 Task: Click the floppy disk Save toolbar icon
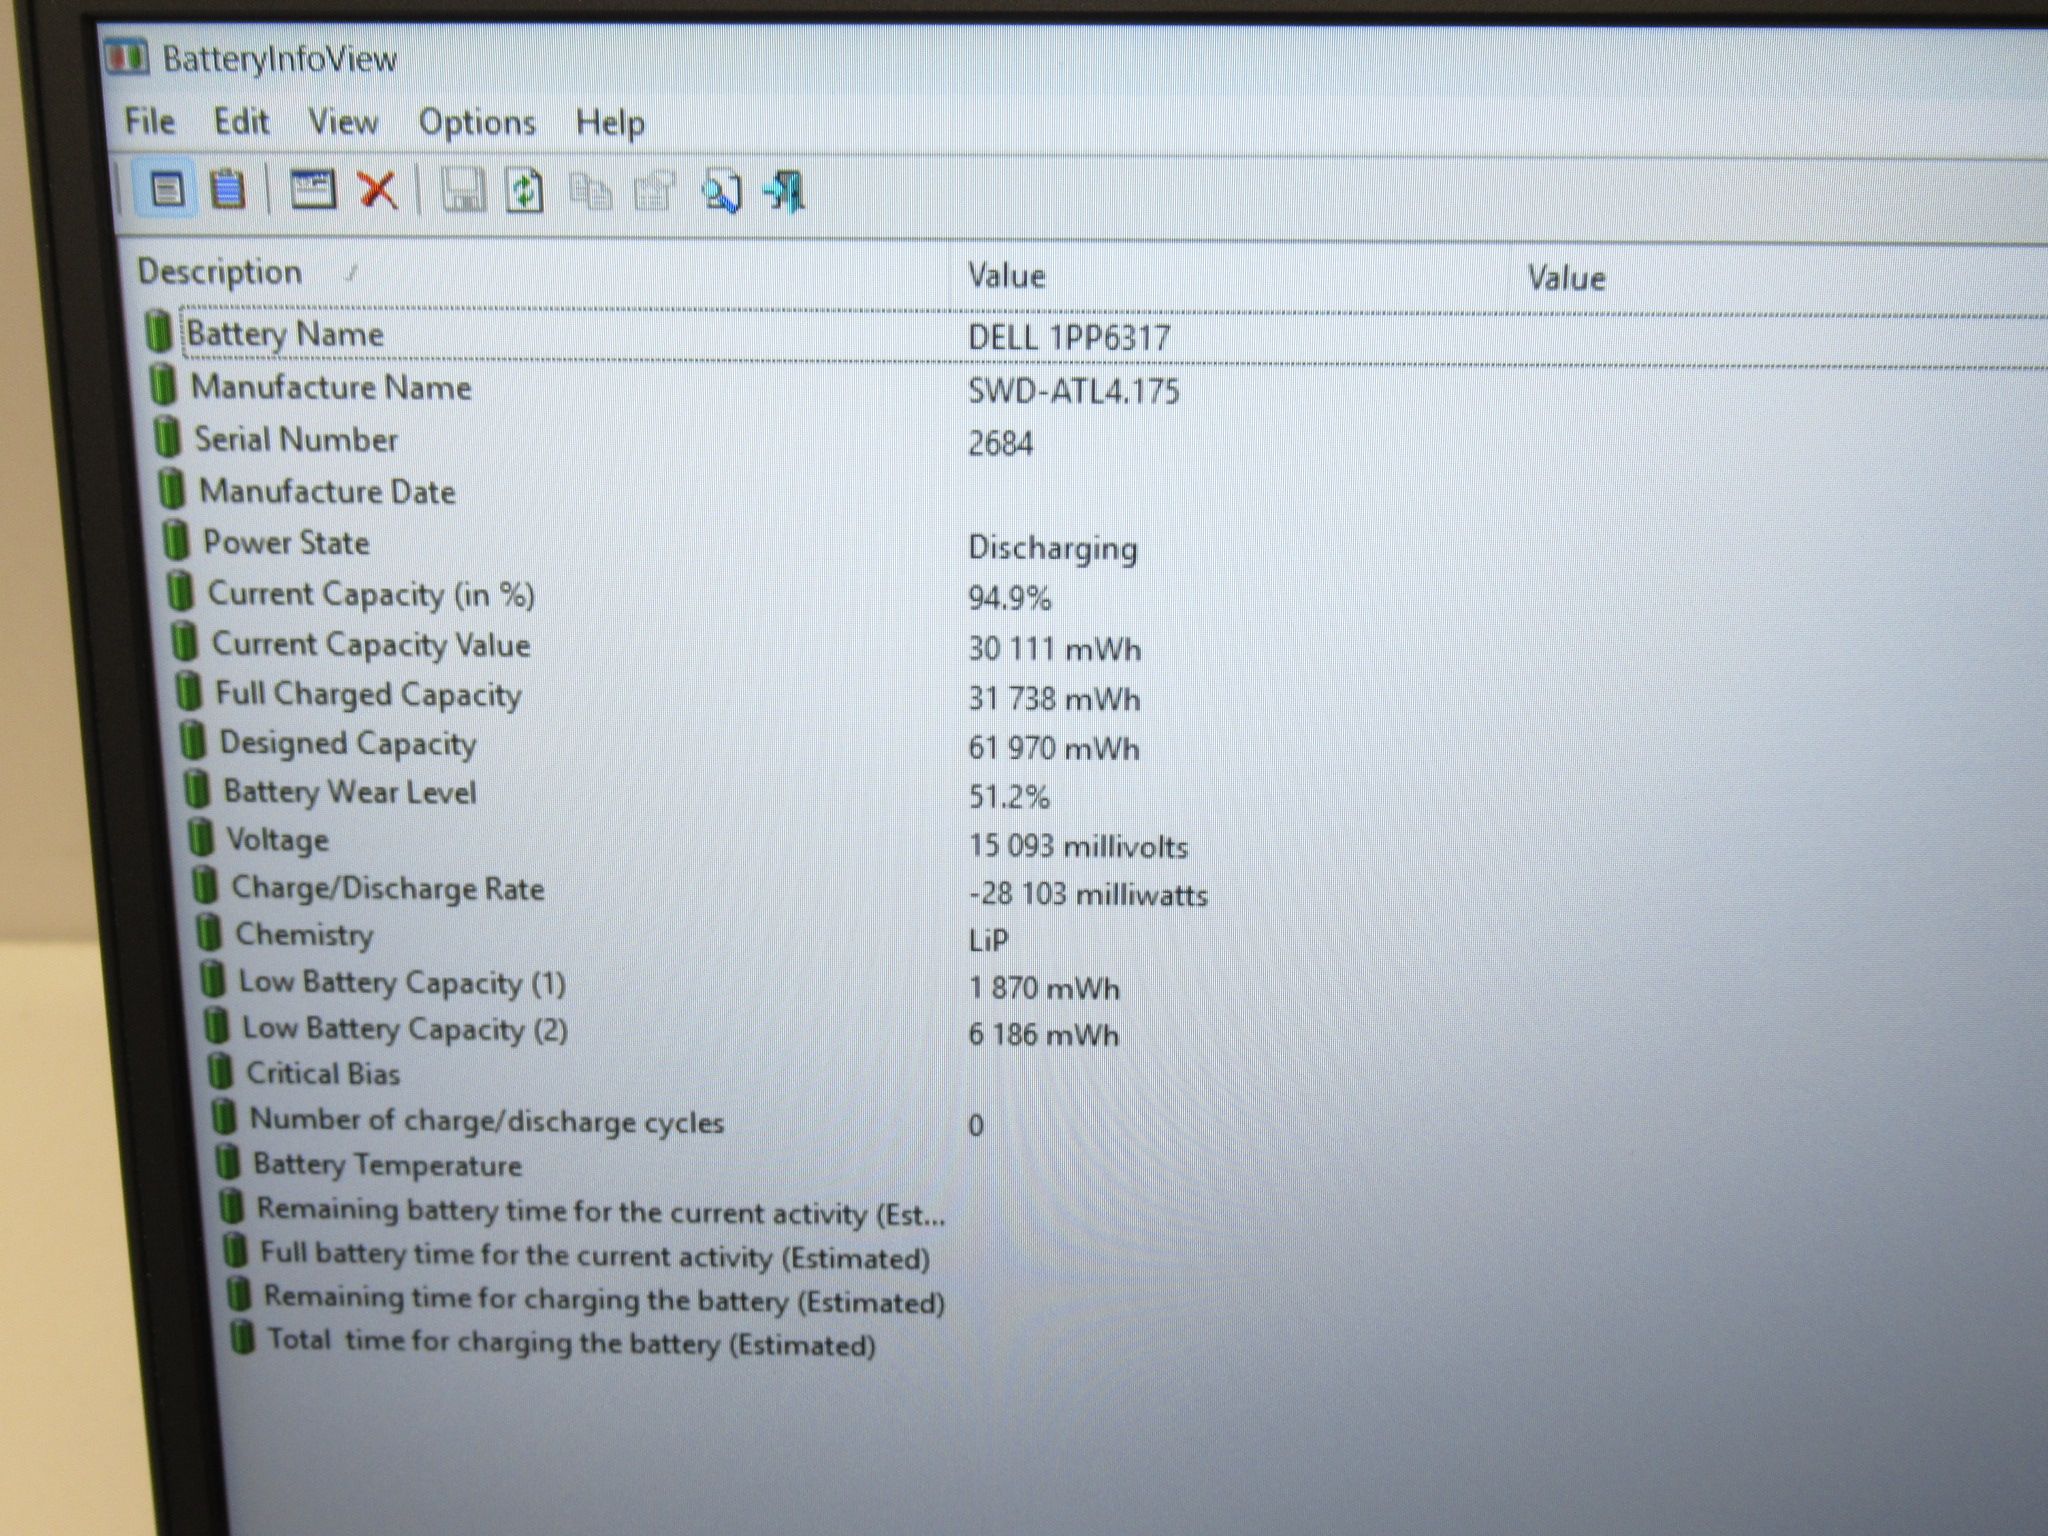pyautogui.click(x=462, y=190)
